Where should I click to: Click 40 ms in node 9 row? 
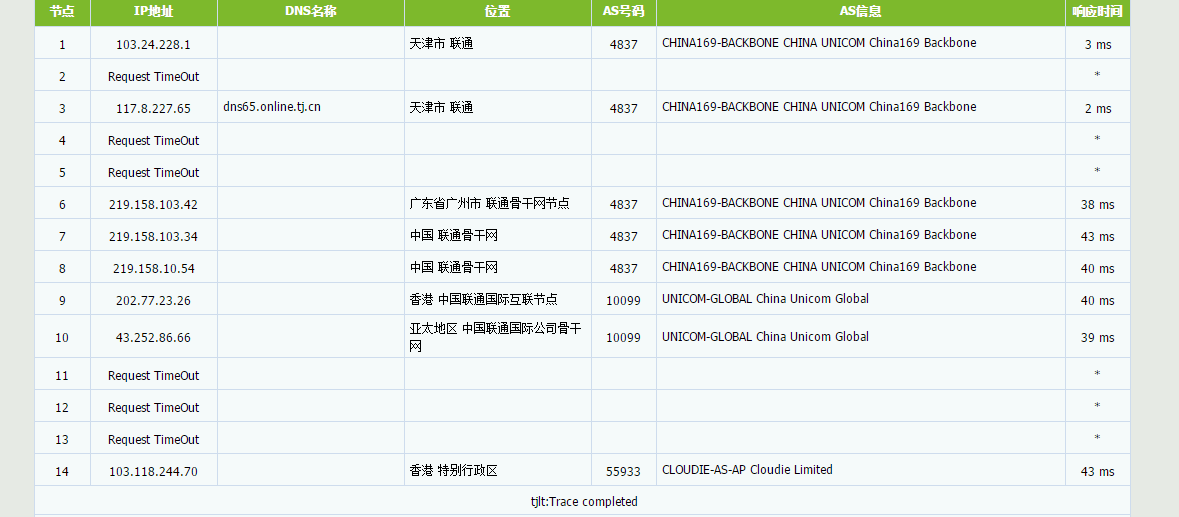coord(1098,300)
